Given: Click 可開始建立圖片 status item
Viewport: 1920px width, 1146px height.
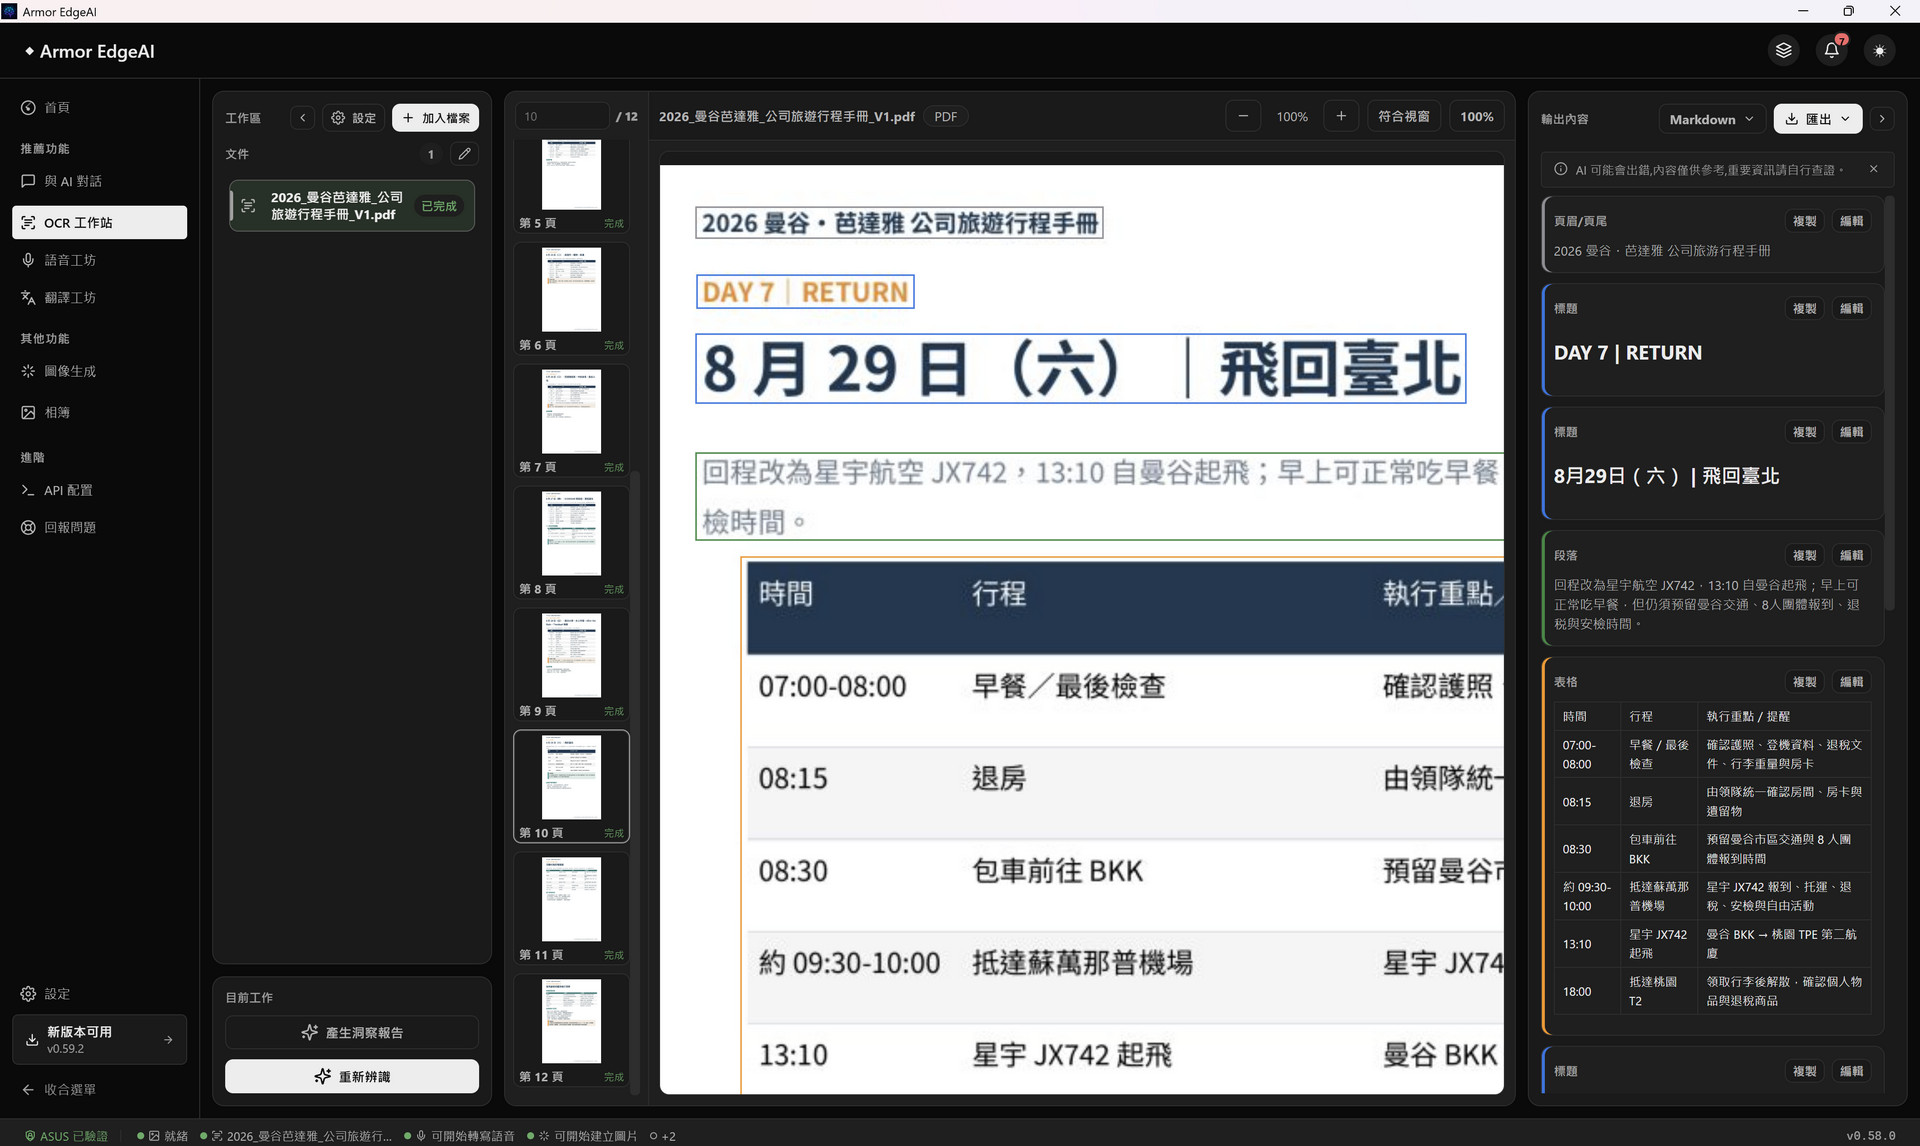Looking at the screenshot, I should coord(582,1136).
